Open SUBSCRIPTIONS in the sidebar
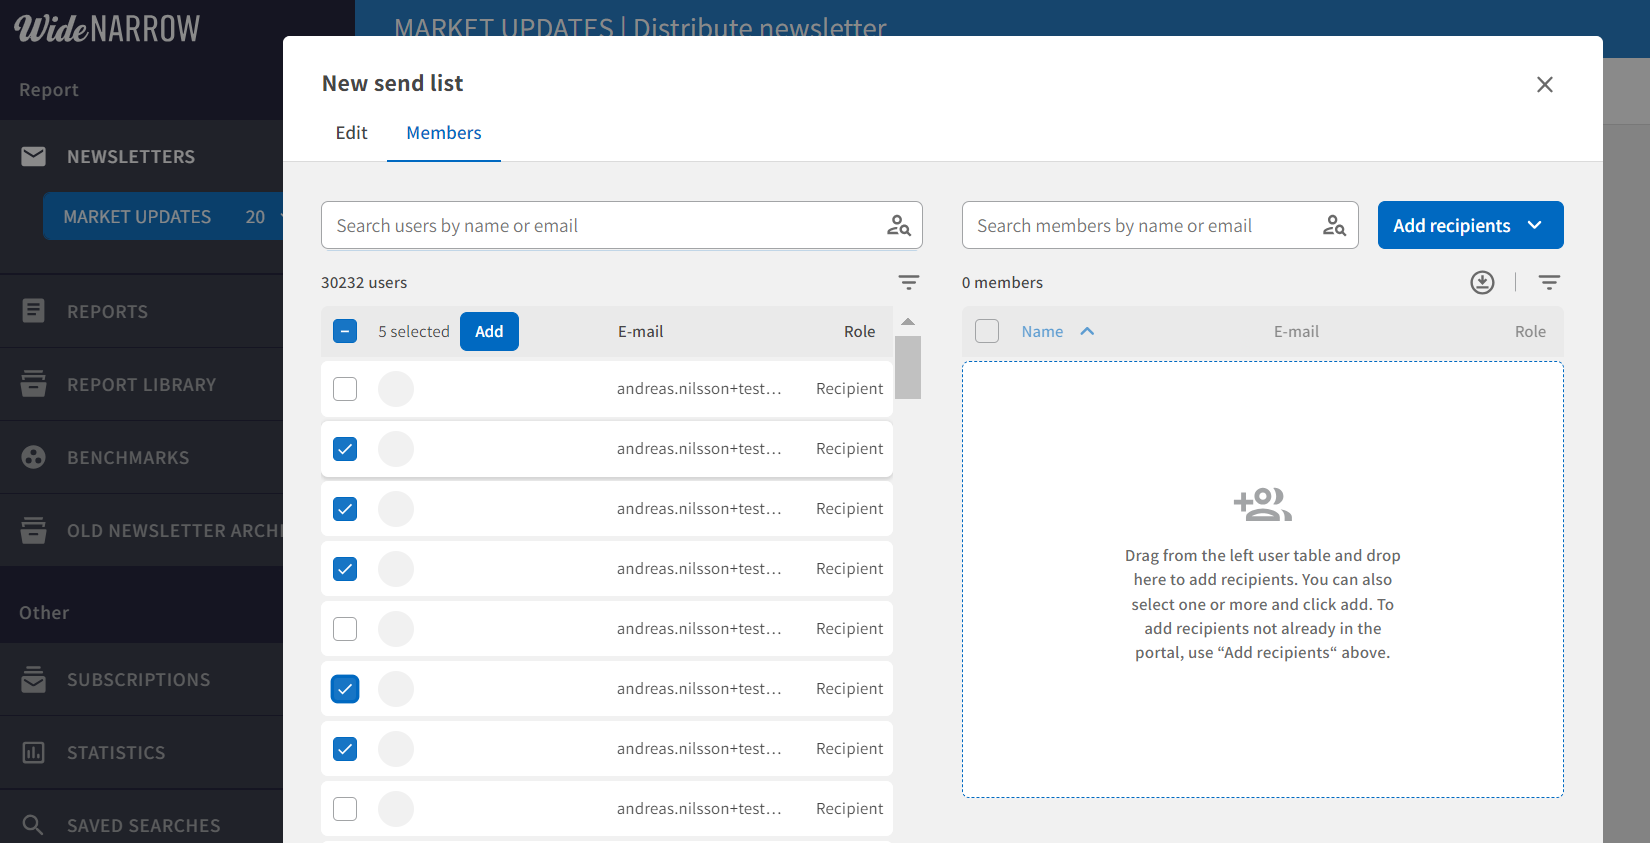The image size is (1650, 843). [141, 680]
